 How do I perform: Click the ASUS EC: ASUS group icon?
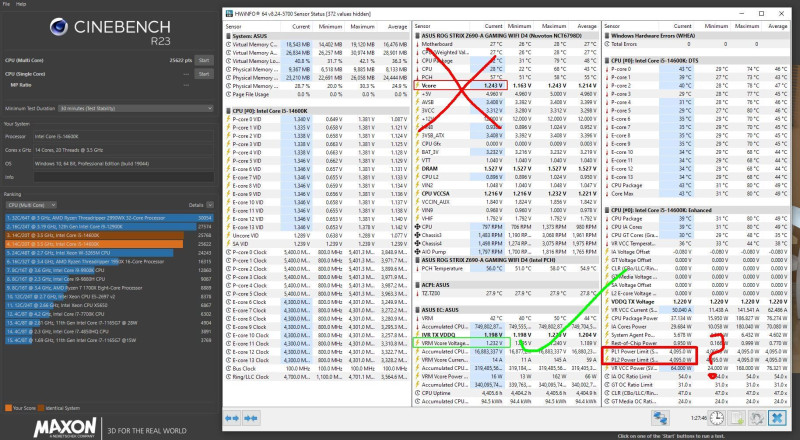click(418, 310)
